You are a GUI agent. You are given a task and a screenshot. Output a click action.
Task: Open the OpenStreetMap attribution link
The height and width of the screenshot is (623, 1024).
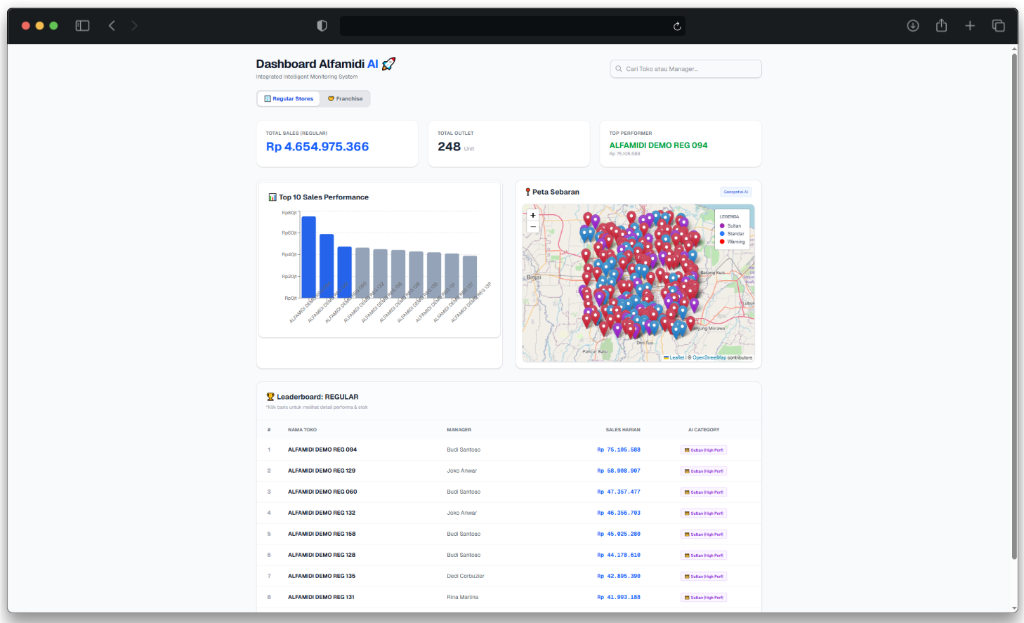point(709,357)
